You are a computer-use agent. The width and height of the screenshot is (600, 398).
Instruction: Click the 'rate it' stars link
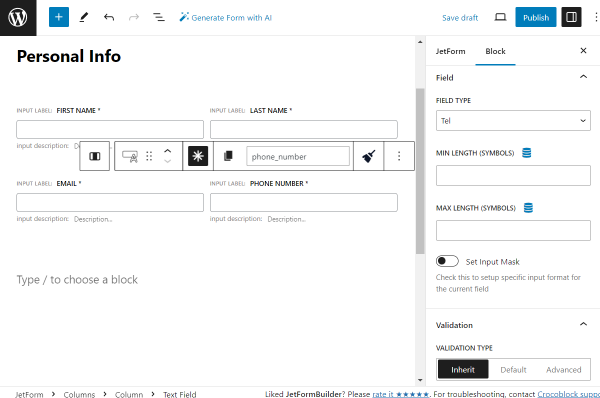point(401,394)
